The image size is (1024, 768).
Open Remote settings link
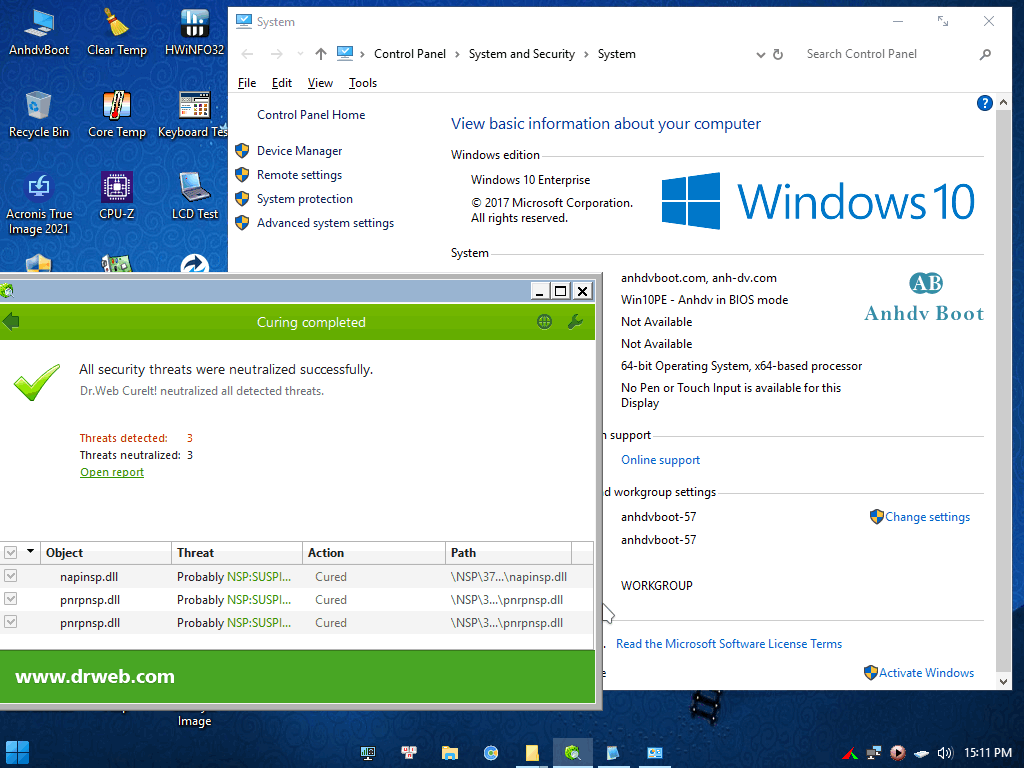[x=299, y=175]
